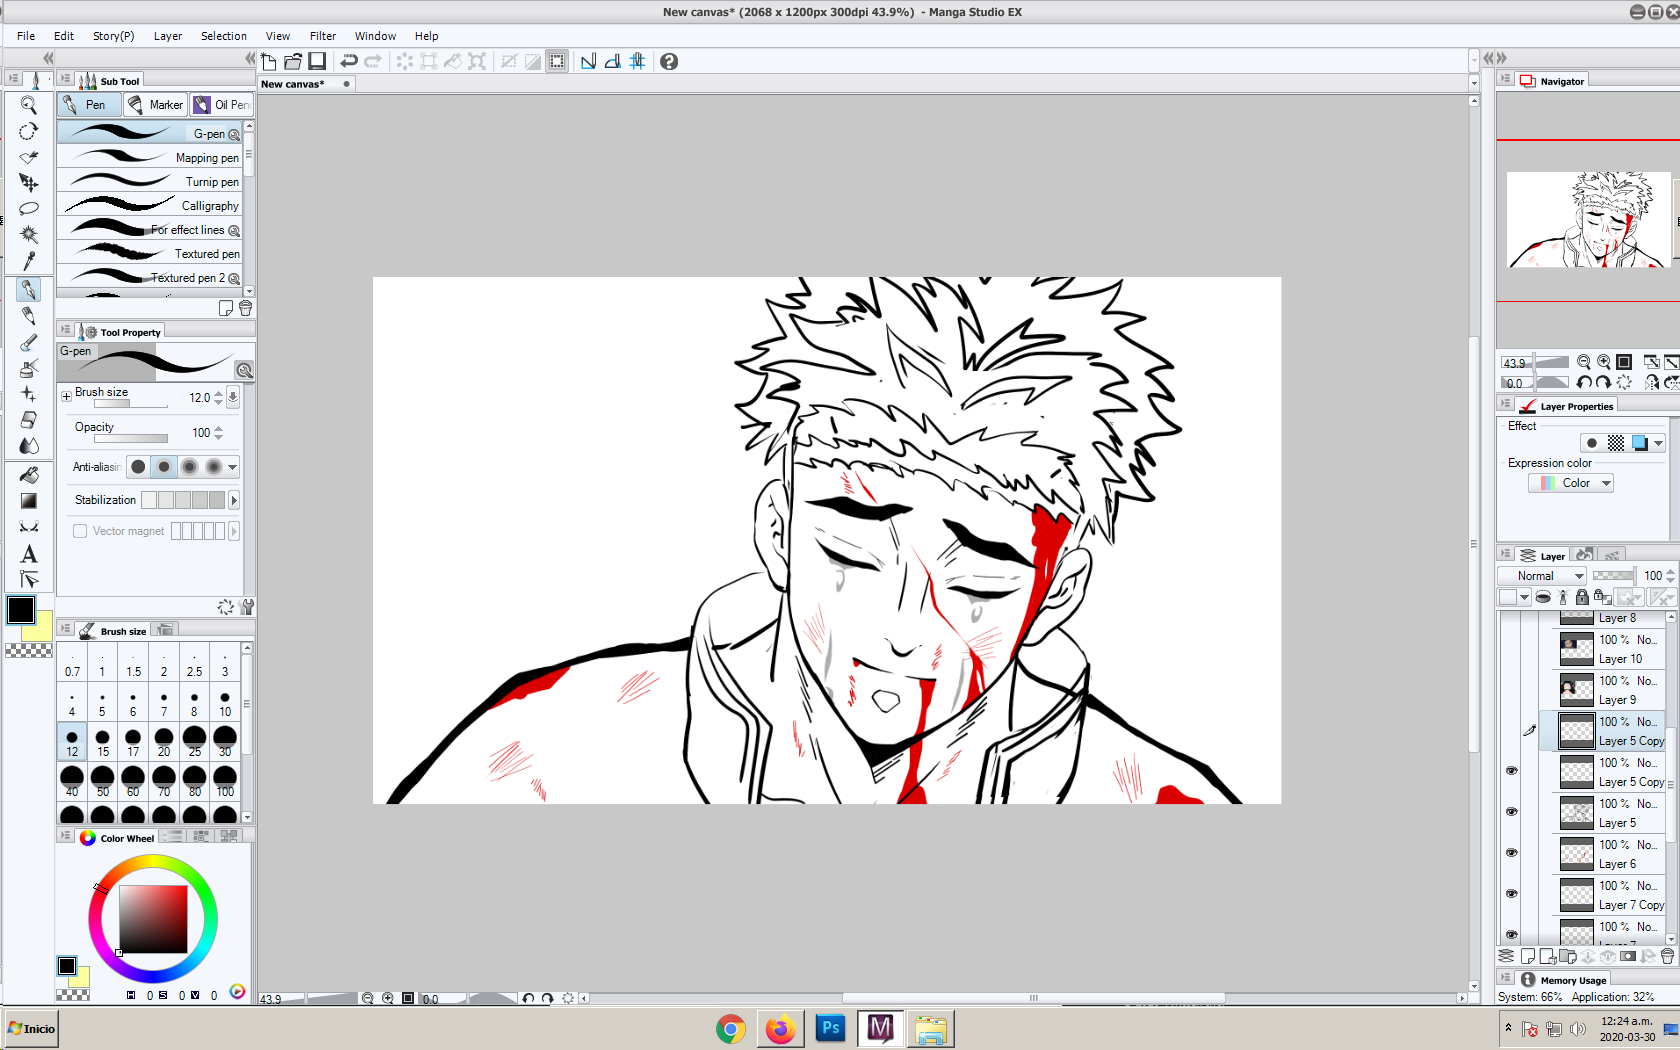Select the Text tool
1680x1050 pixels.
pyautogui.click(x=29, y=554)
